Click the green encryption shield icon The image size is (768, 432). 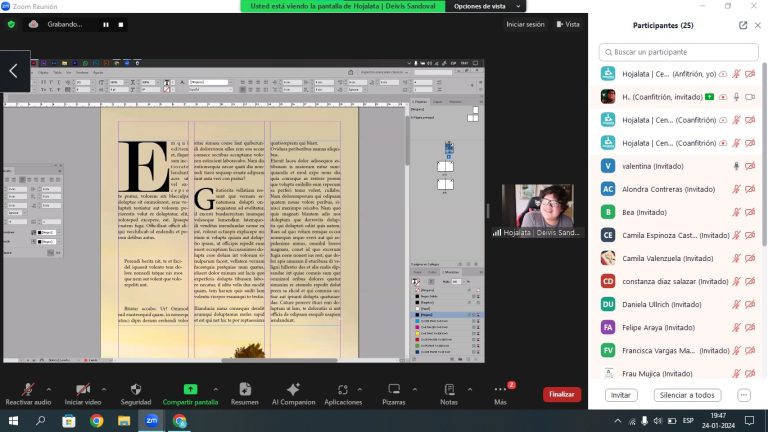[12, 24]
